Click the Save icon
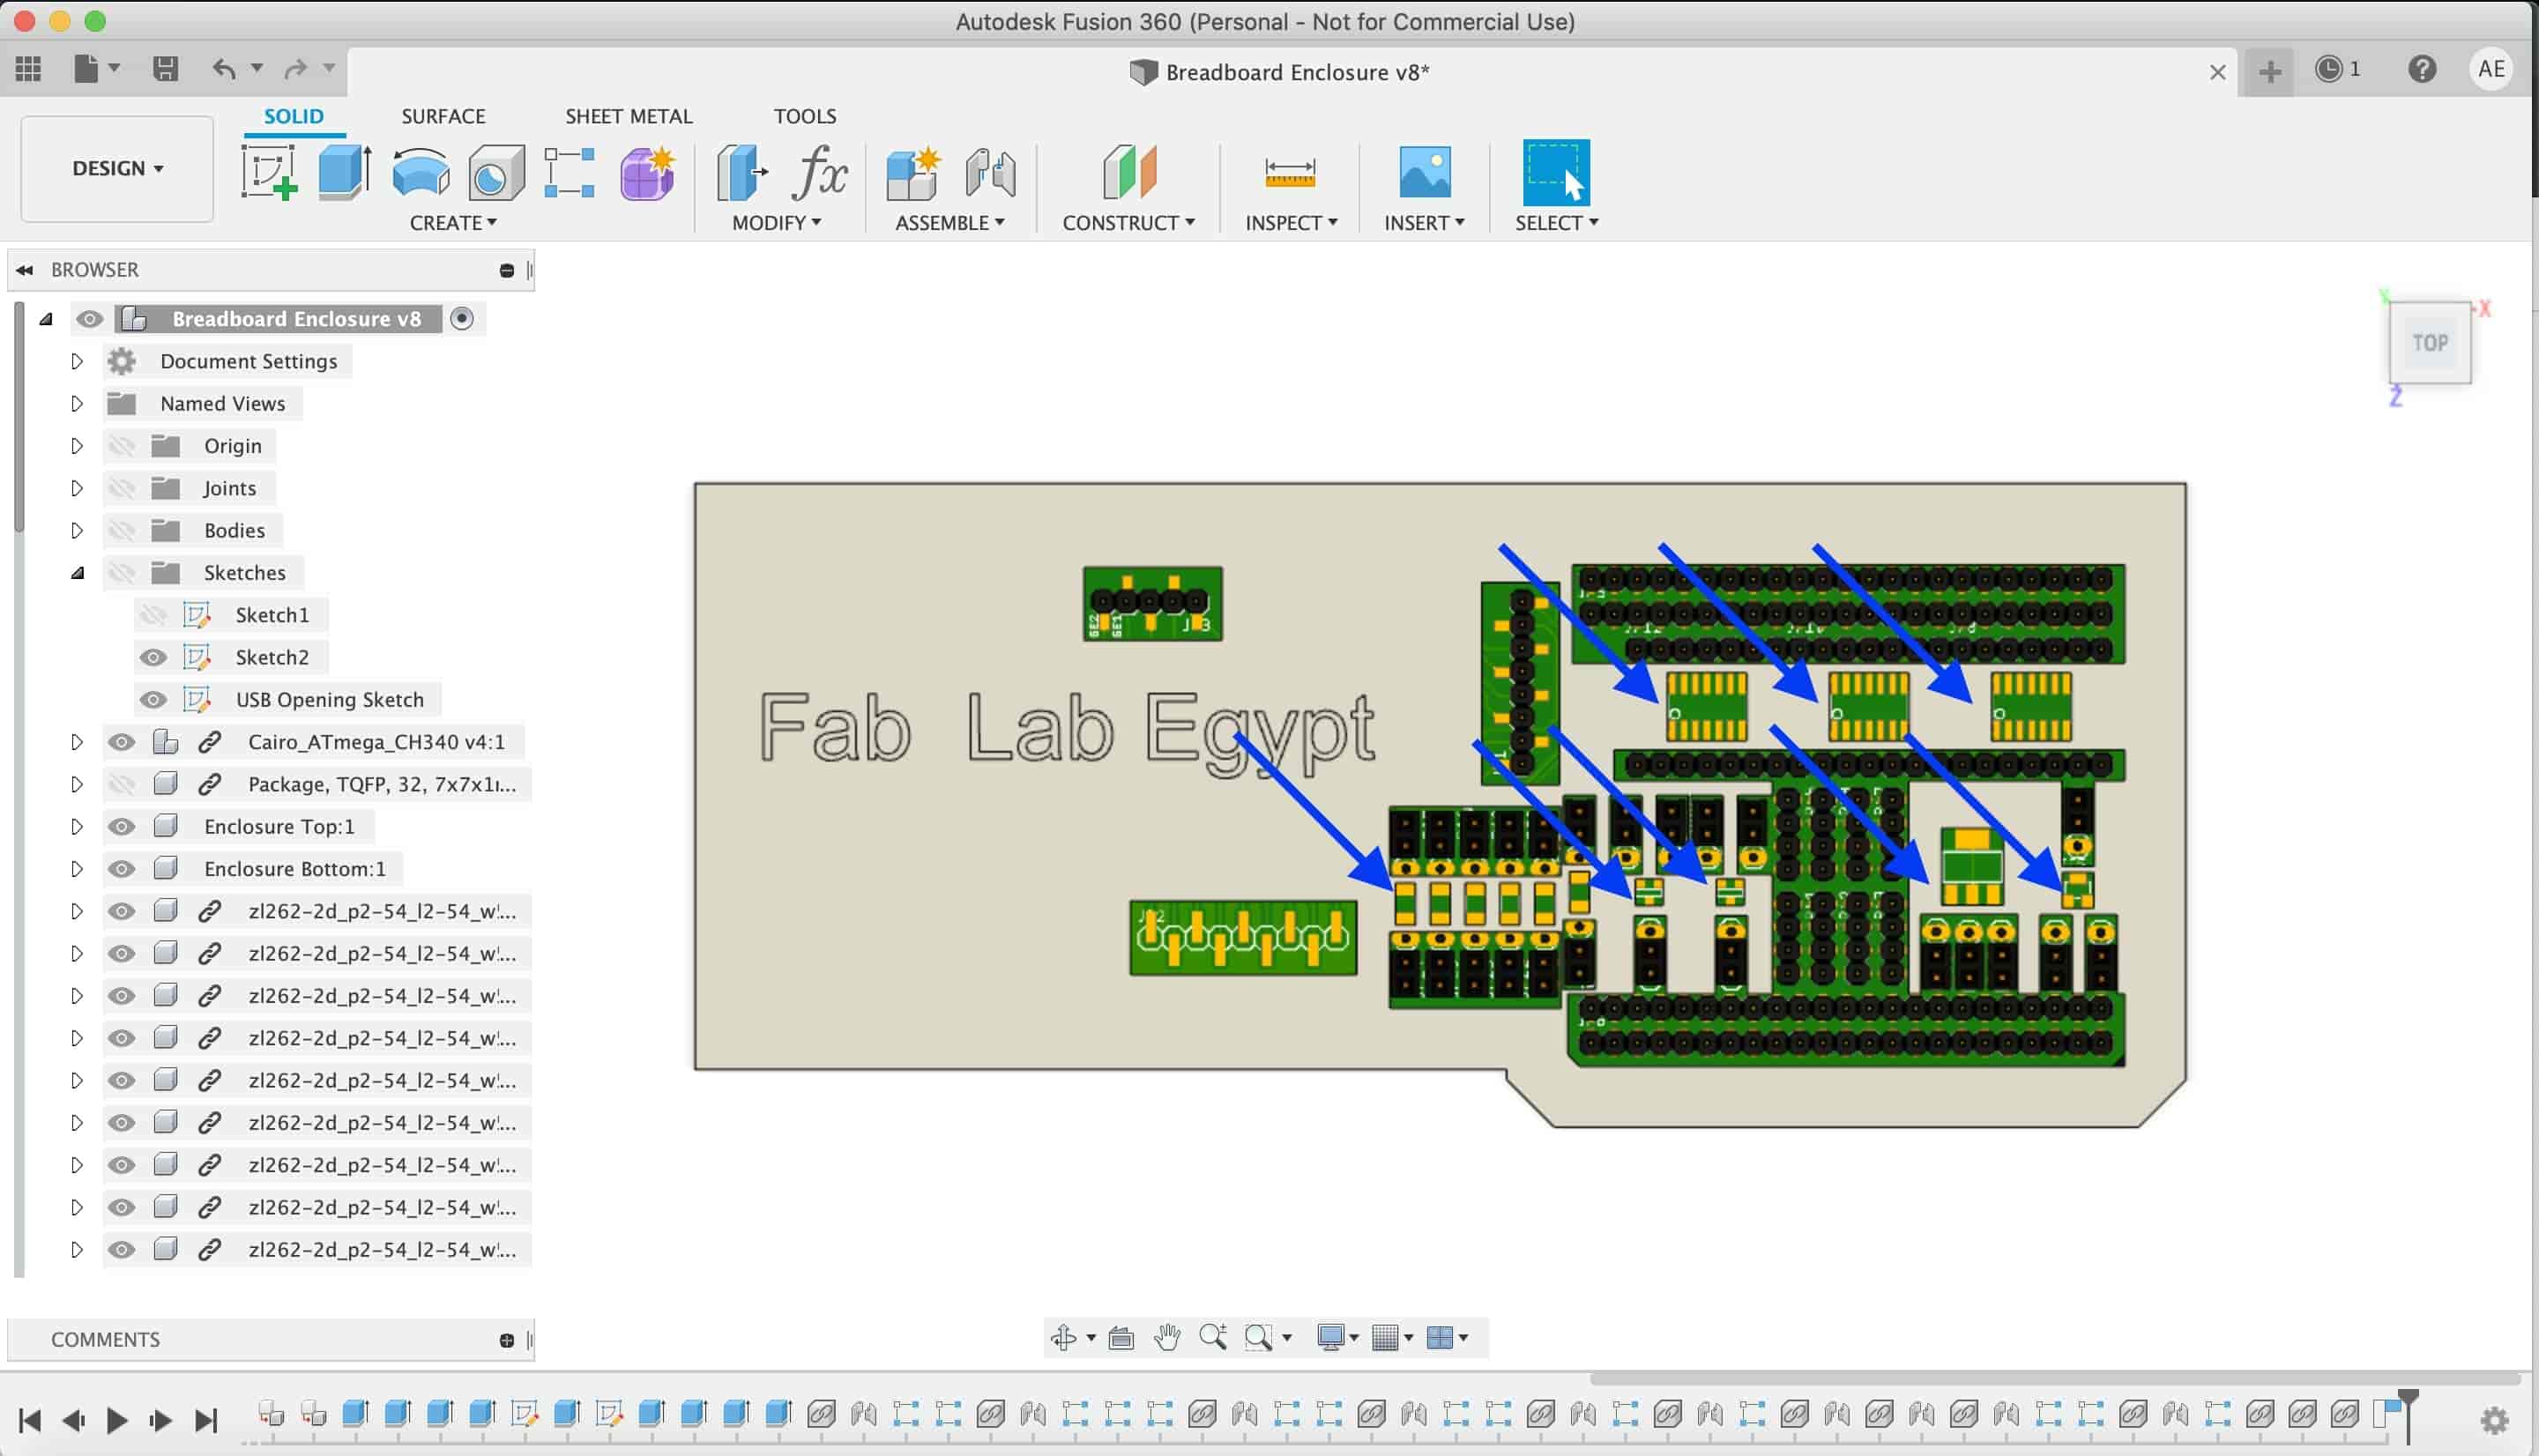This screenshot has height=1456, width=2539. click(x=165, y=68)
